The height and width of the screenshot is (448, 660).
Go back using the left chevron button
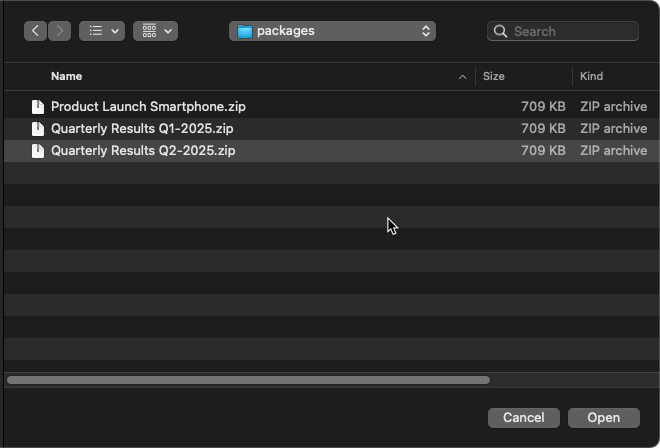(35, 31)
